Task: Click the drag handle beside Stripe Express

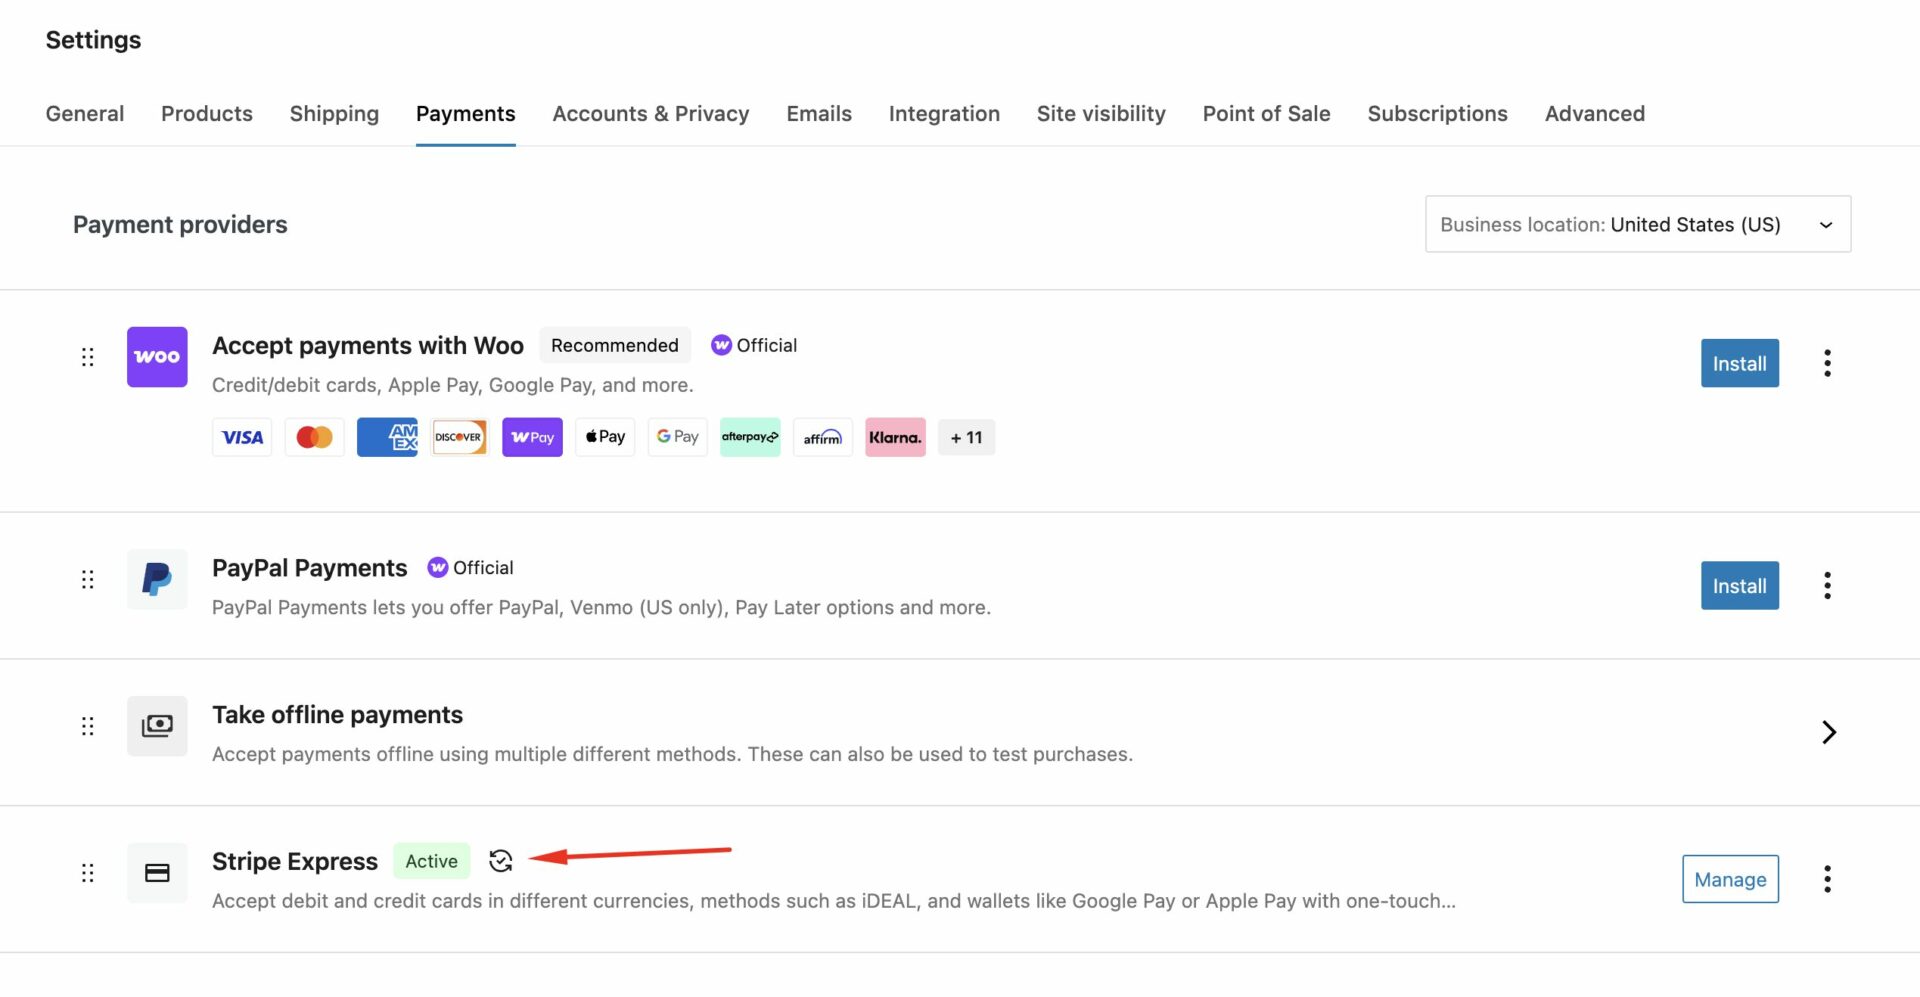Action: [x=88, y=873]
